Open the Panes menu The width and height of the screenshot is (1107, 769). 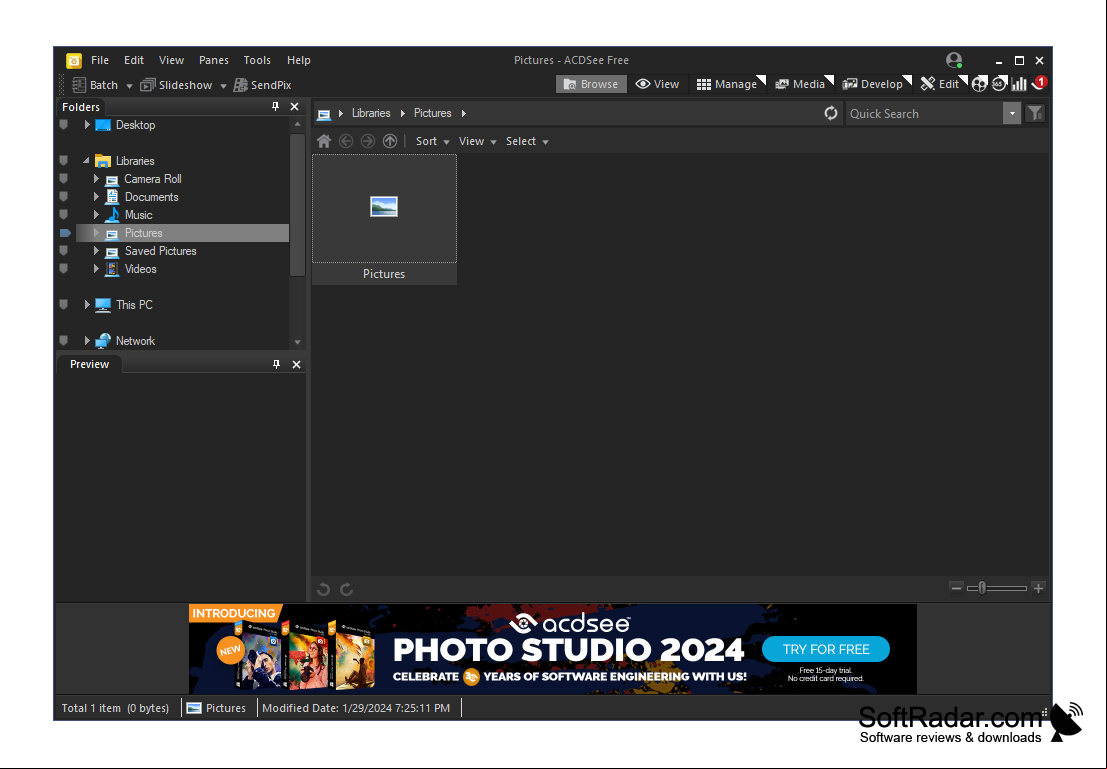point(213,60)
